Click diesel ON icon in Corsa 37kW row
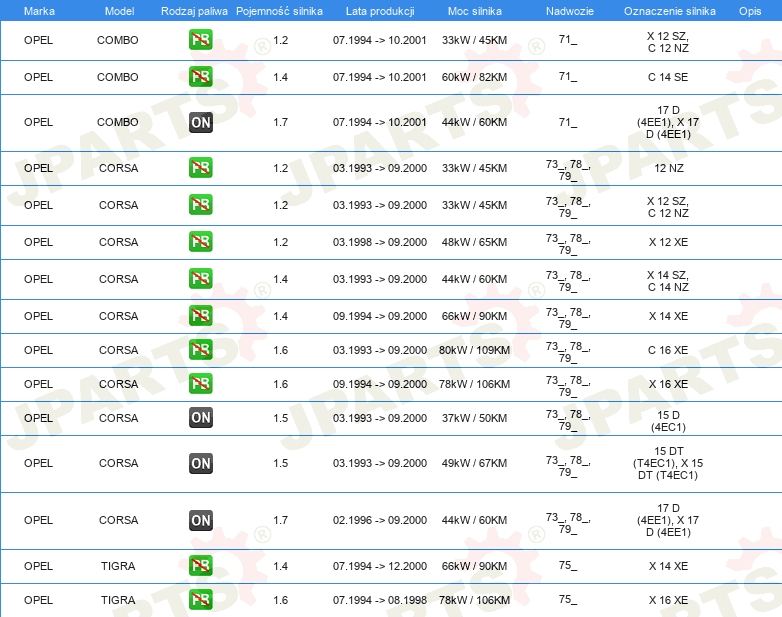 [x=200, y=417]
